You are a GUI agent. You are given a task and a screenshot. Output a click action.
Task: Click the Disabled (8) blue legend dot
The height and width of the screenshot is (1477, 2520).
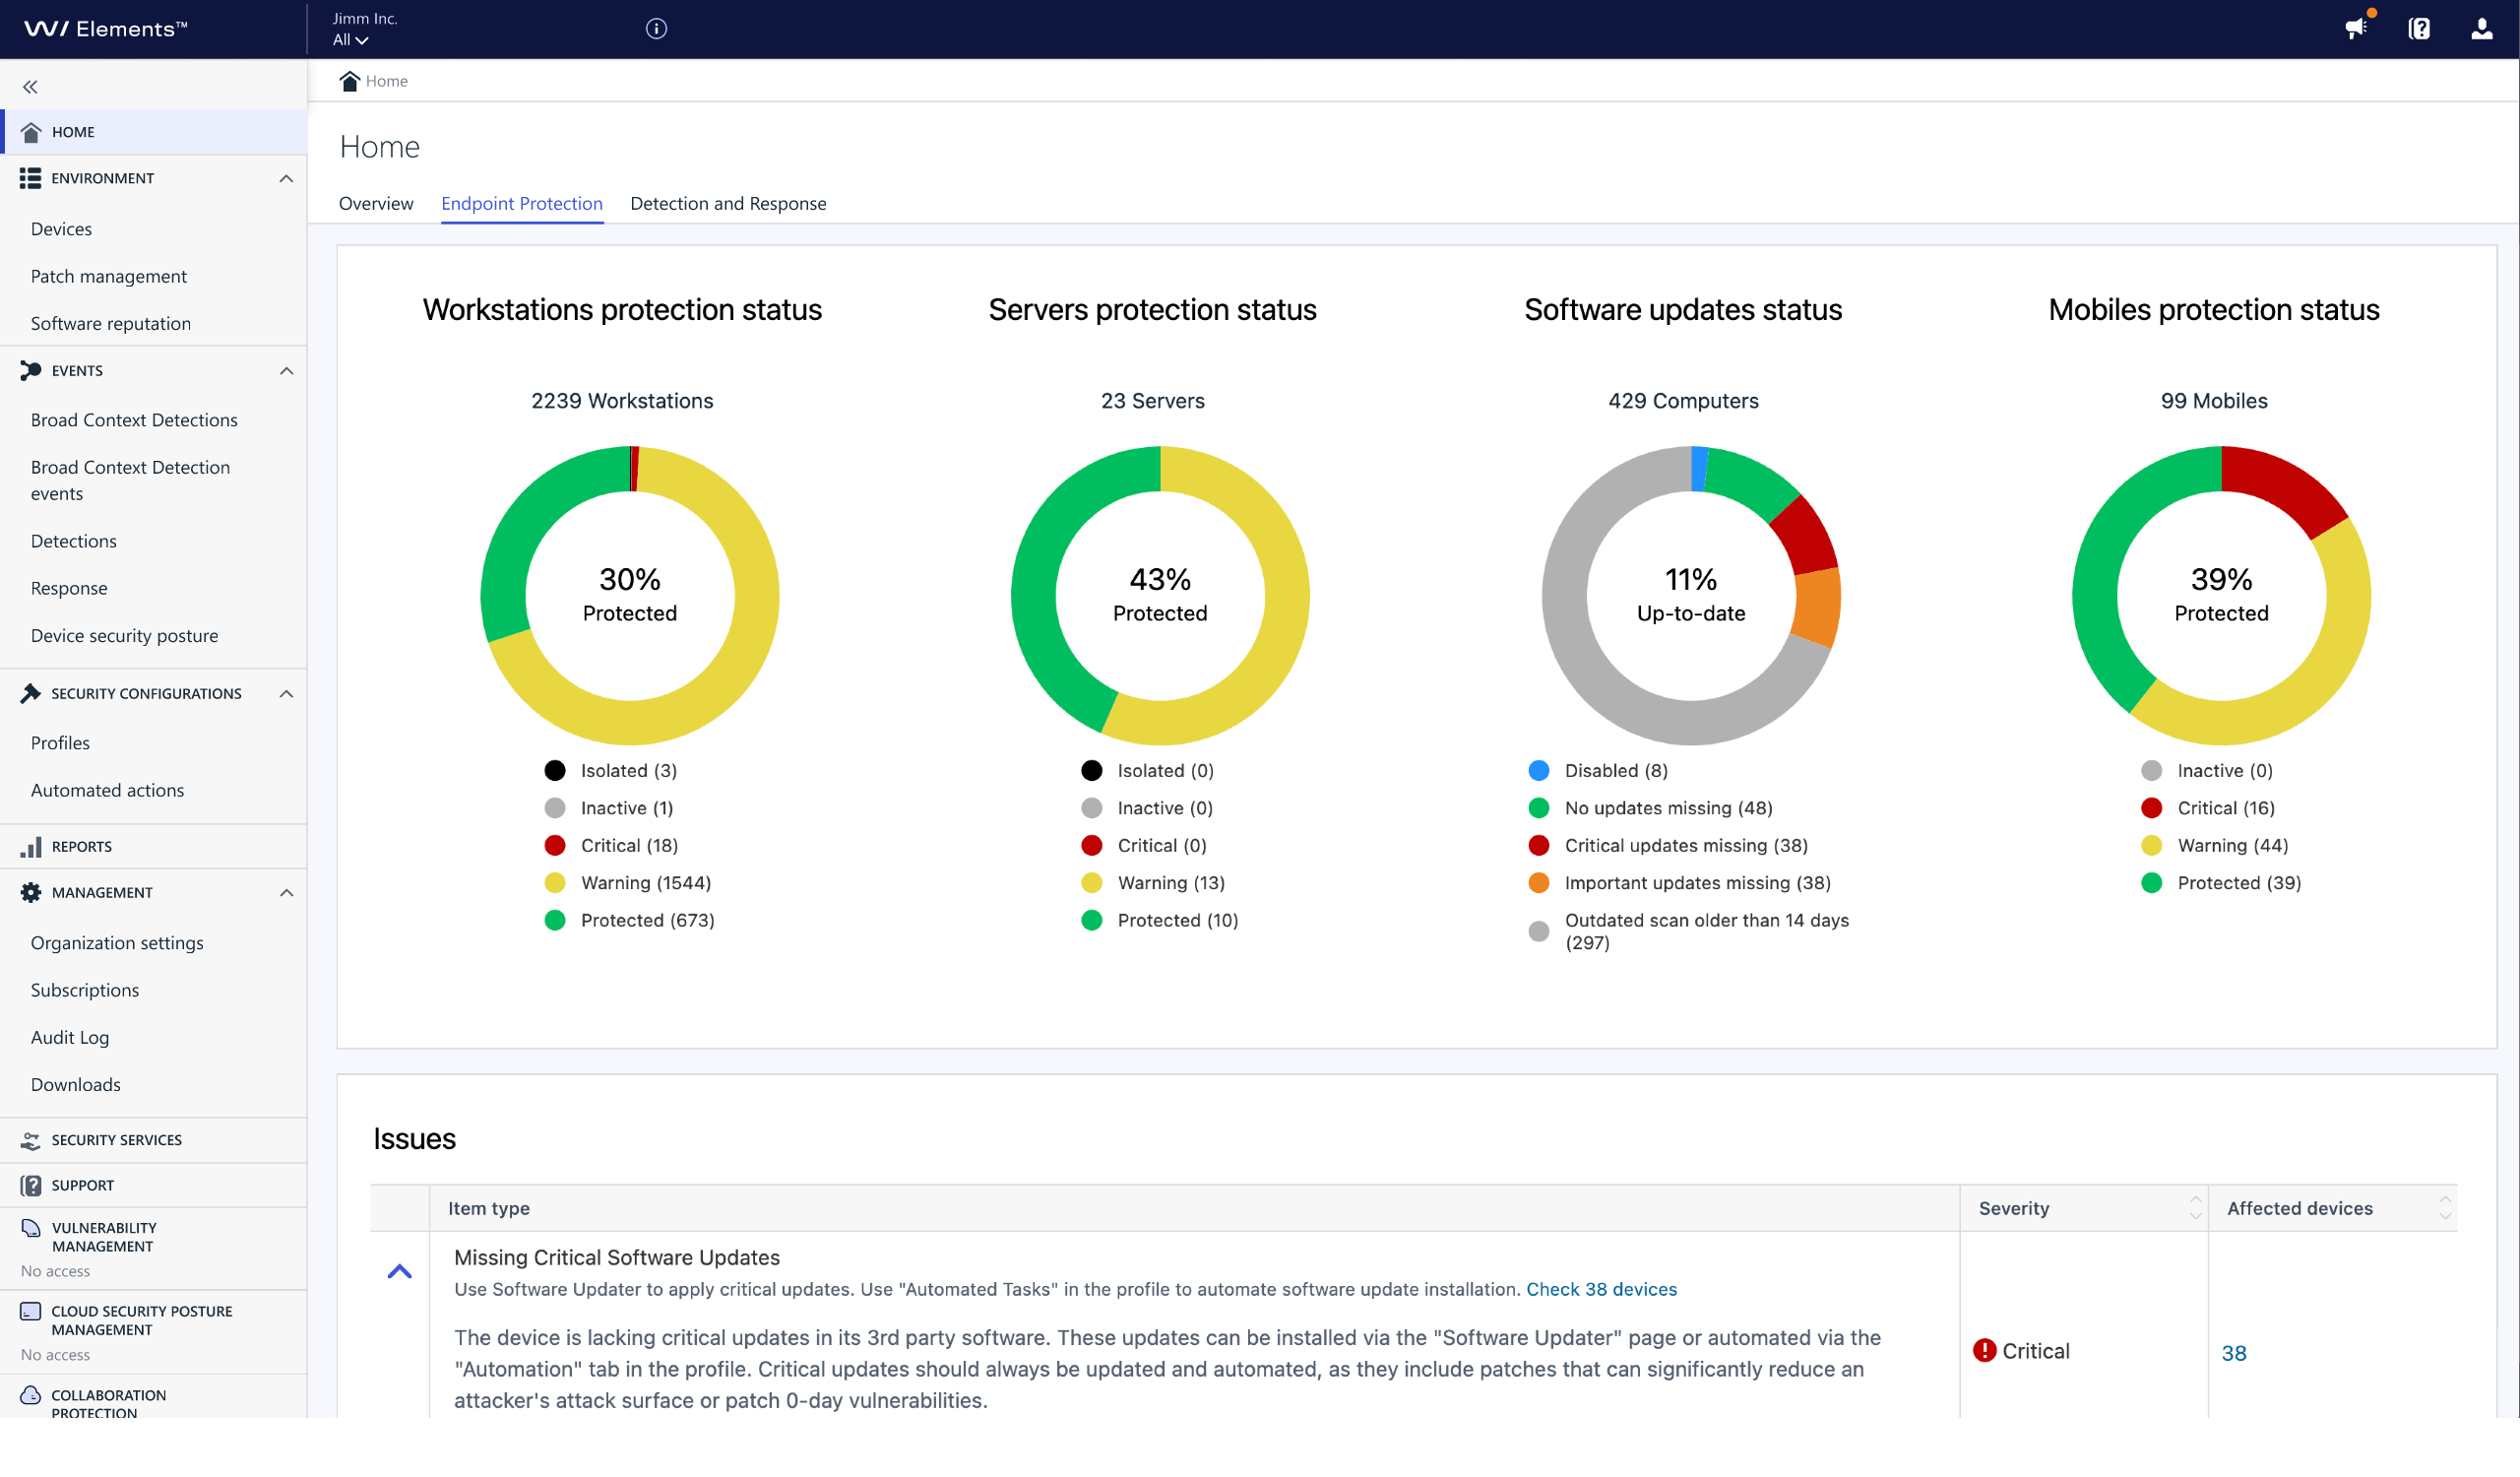click(x=1539, y=771)
